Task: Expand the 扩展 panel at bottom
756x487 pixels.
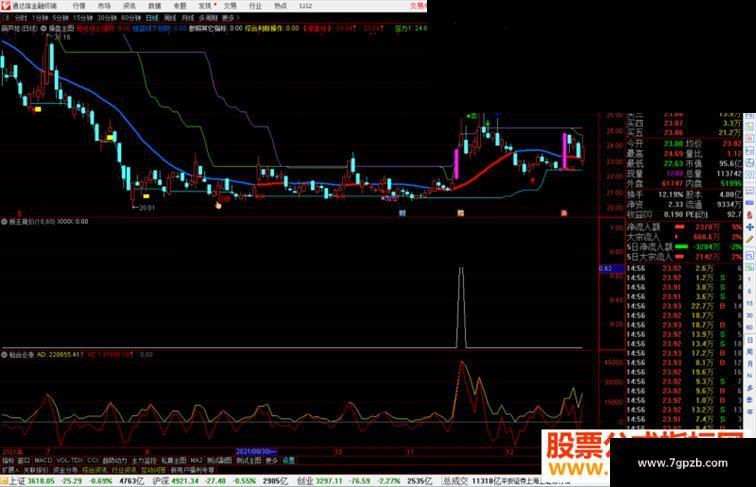Action: pyautogui.click(x=10, y=470)
